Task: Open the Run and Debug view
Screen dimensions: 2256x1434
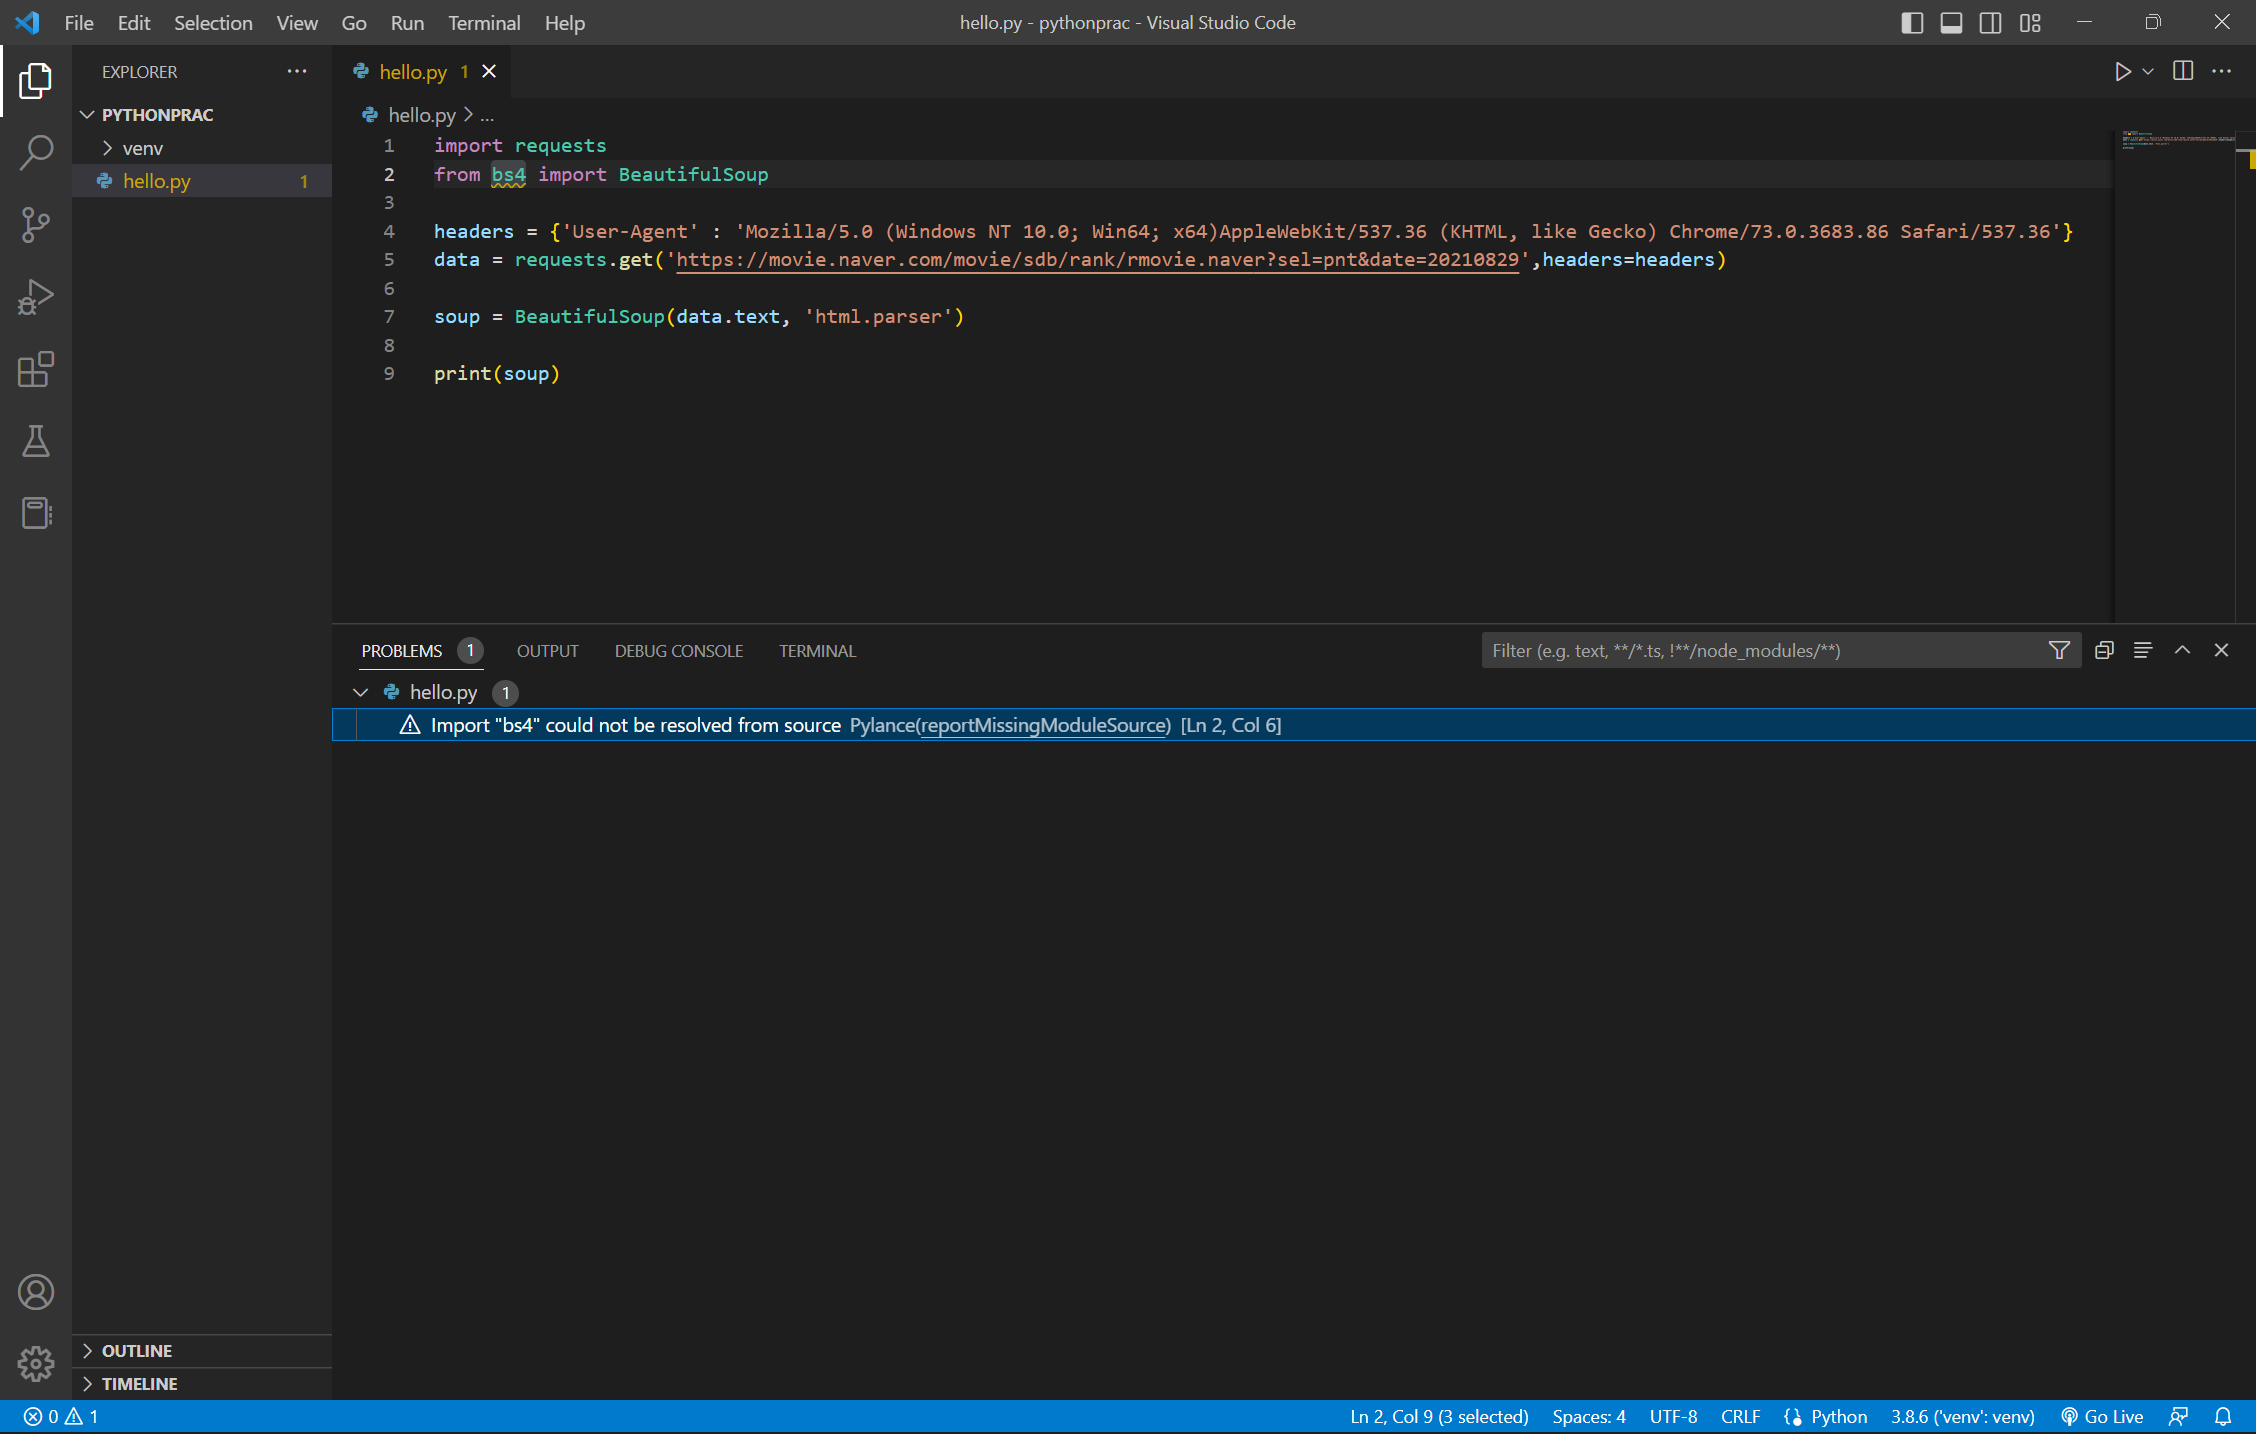Action: (36, 297)
